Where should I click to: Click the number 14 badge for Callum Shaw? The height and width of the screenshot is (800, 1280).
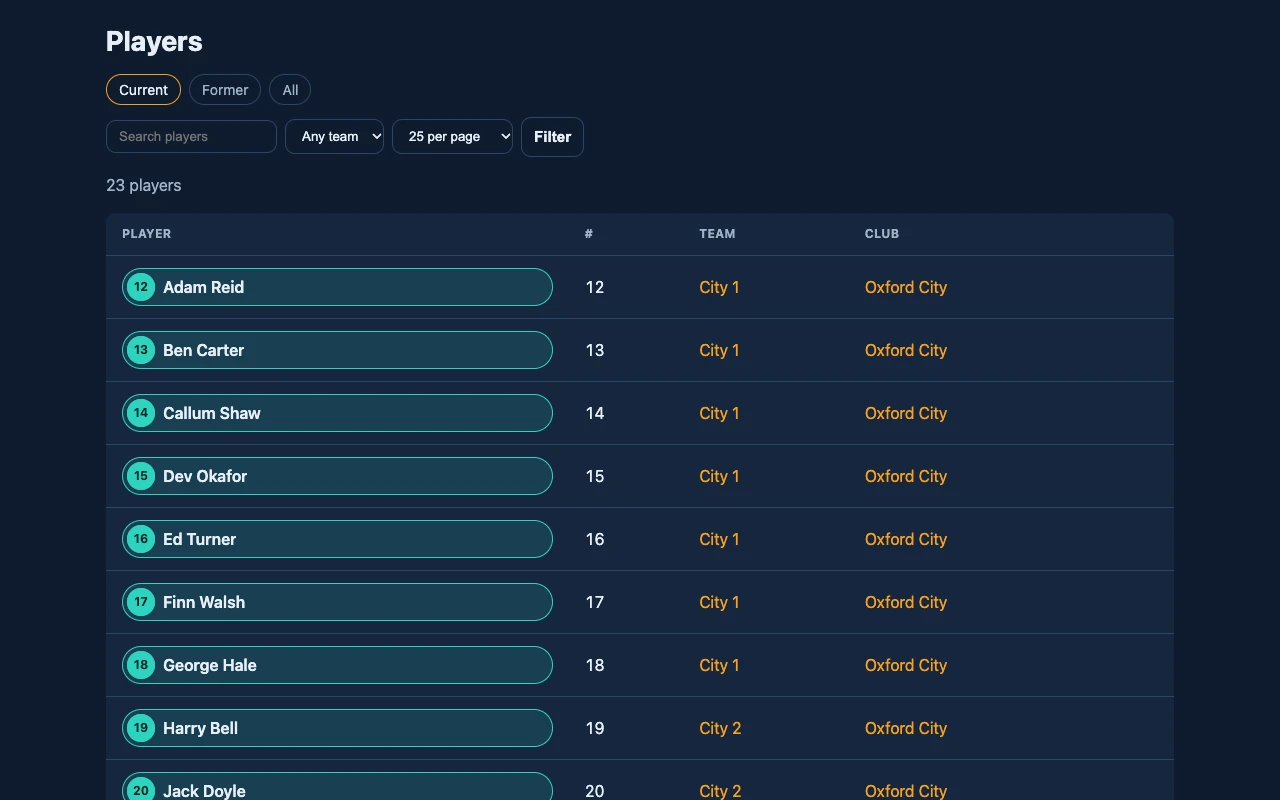(141, 413)
